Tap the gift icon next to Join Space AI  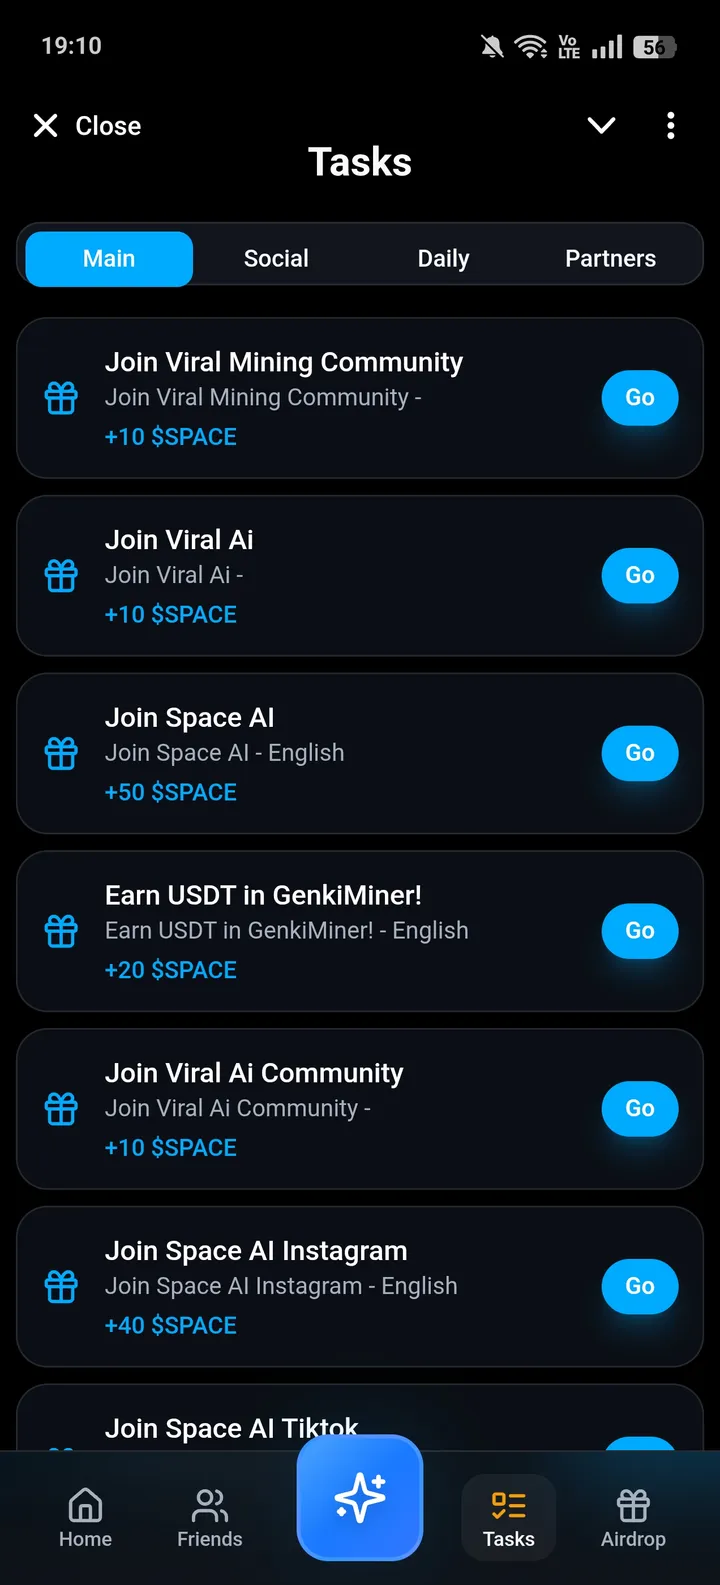point(61,753)
